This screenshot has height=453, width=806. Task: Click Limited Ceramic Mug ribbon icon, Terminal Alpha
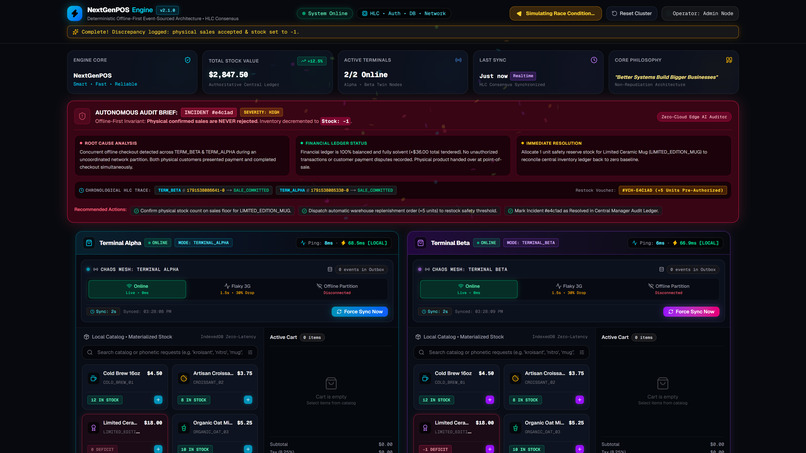94,428
